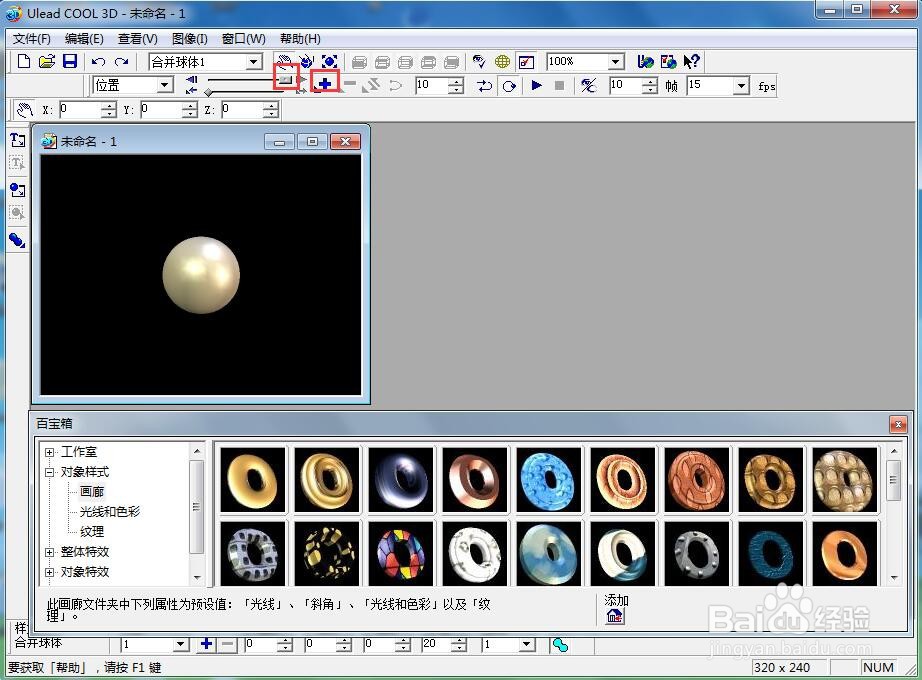Select the Resize object tool
This screenshot has height=680, width=922.
click(329, 61)
